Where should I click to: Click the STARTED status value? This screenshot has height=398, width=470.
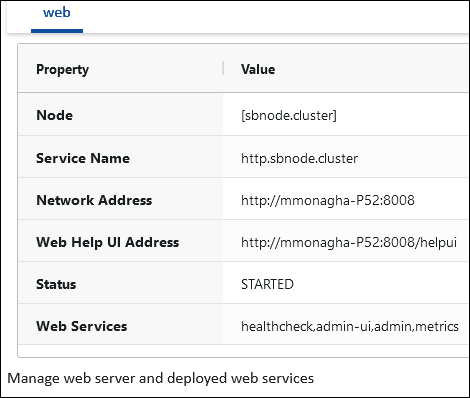coord(267,284)
